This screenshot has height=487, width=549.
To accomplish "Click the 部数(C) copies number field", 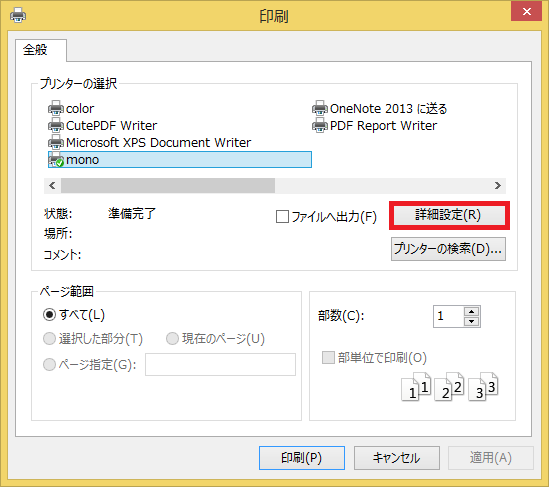I will tap(449, 316).
